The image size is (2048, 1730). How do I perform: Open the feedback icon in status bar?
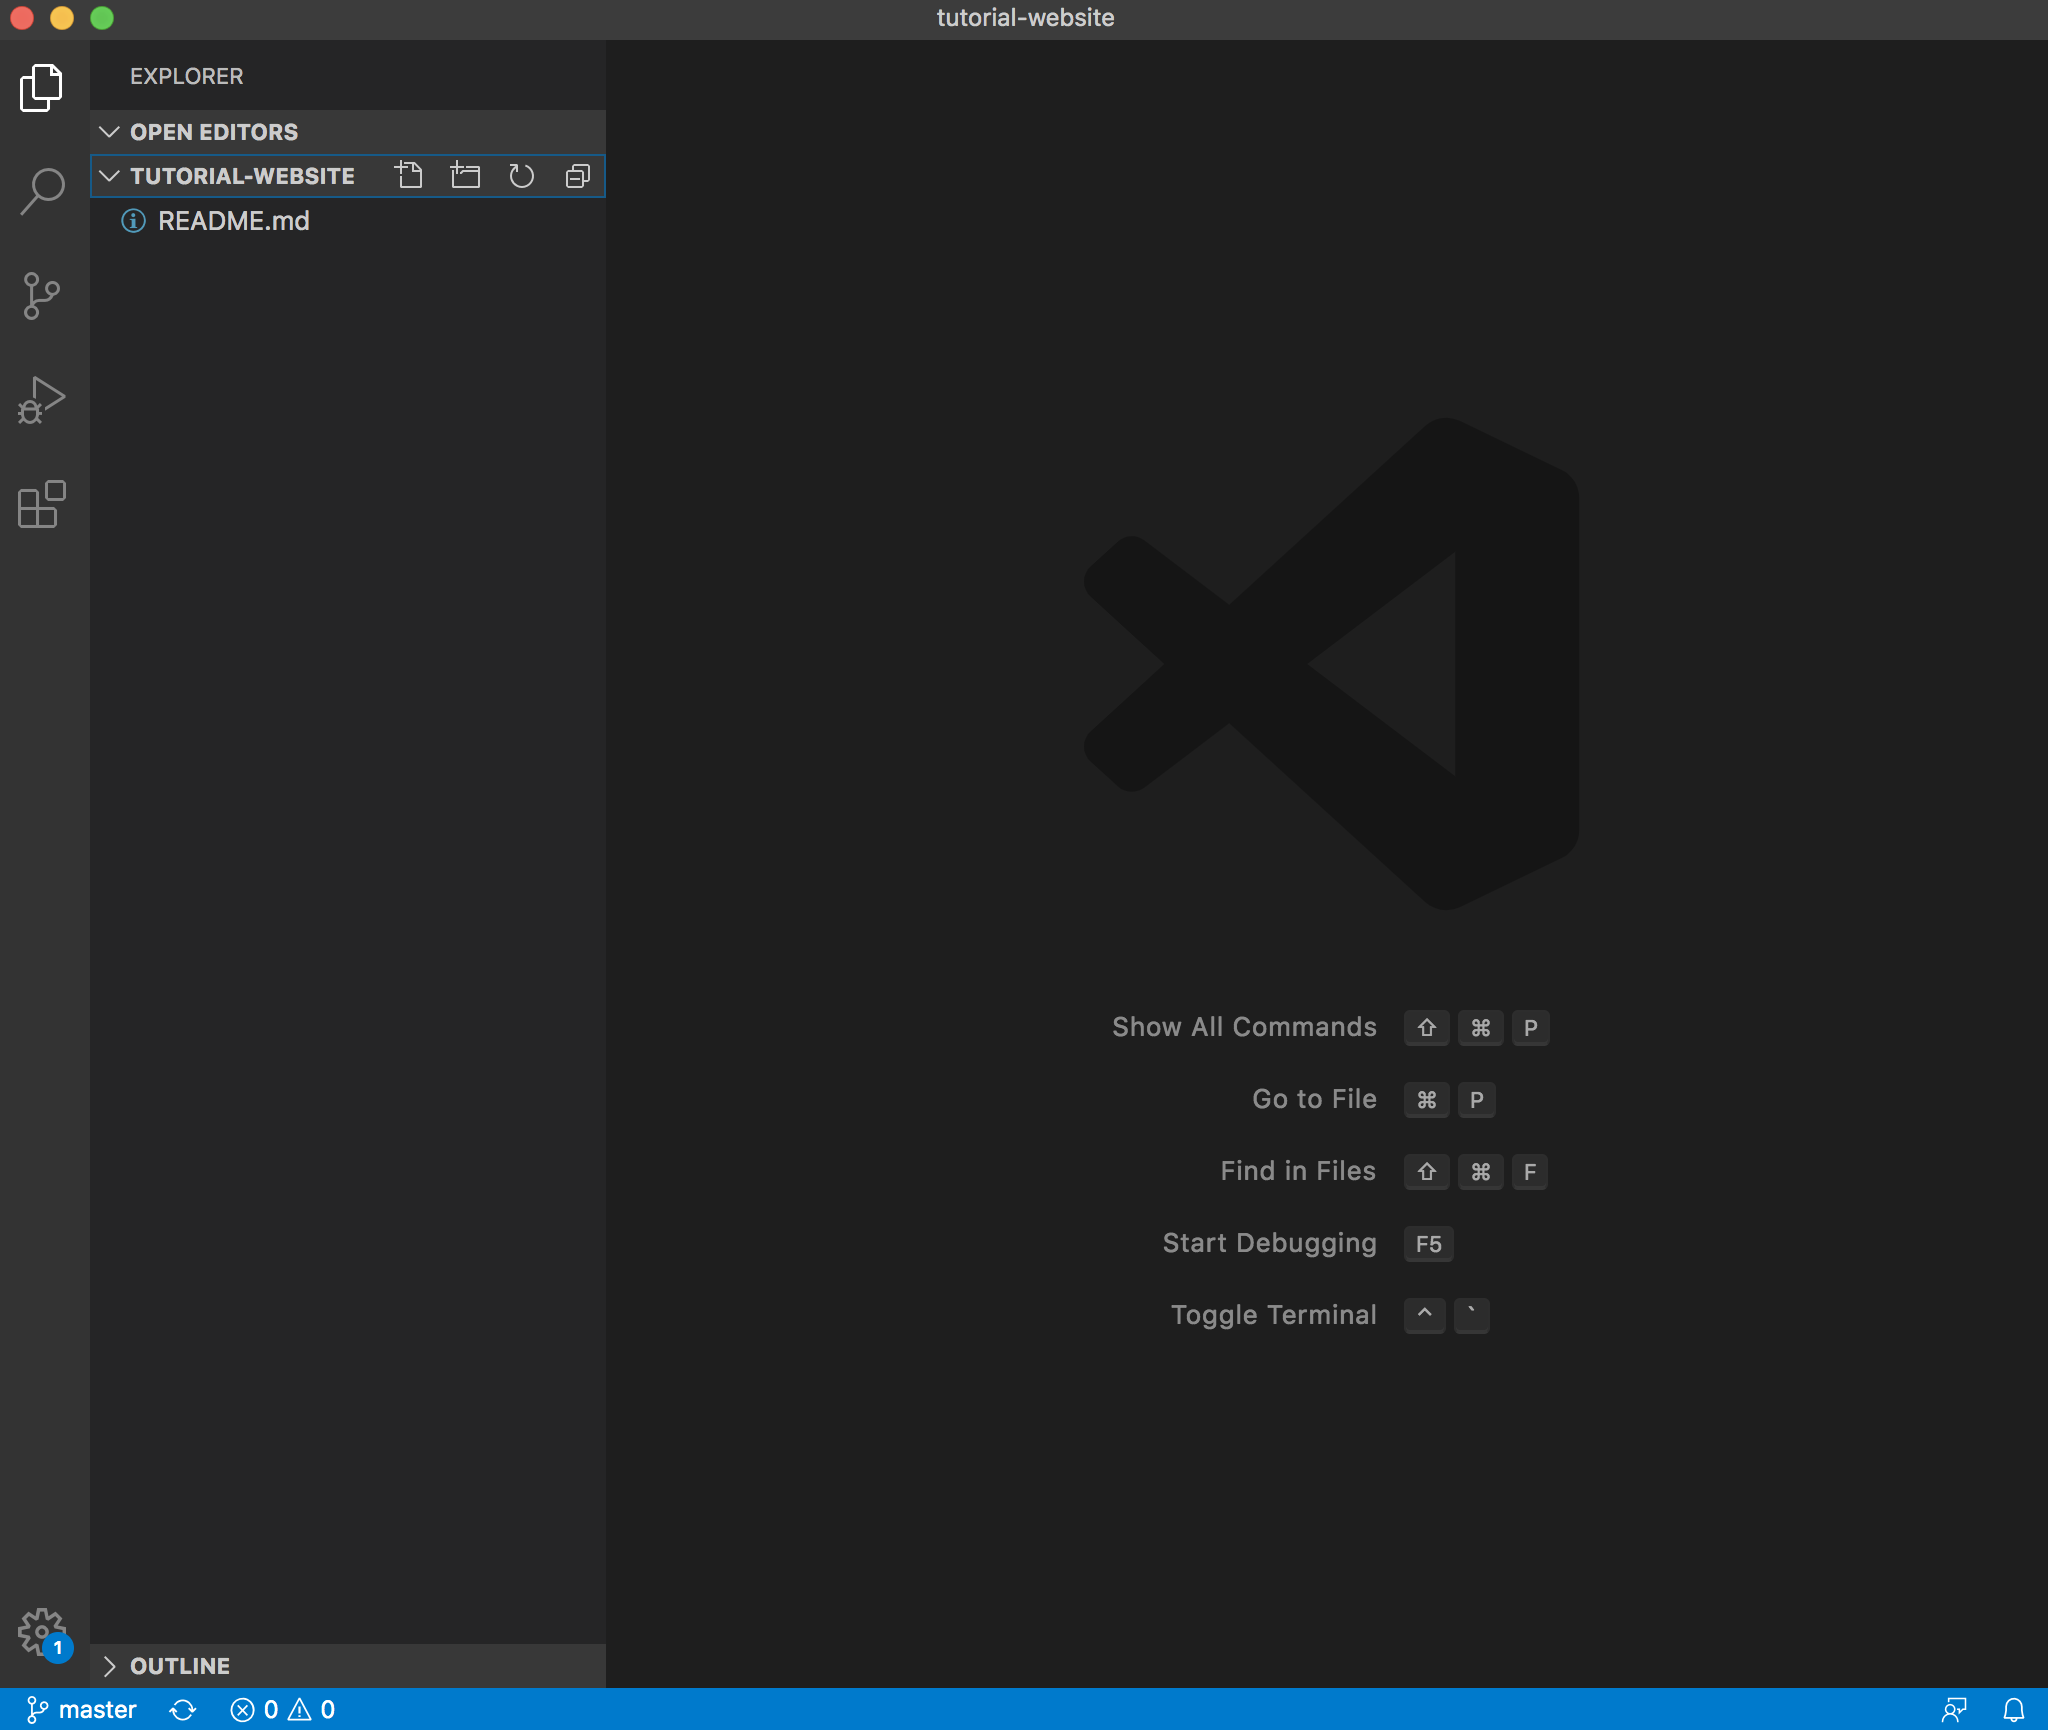click(x=1954, y=1710)
